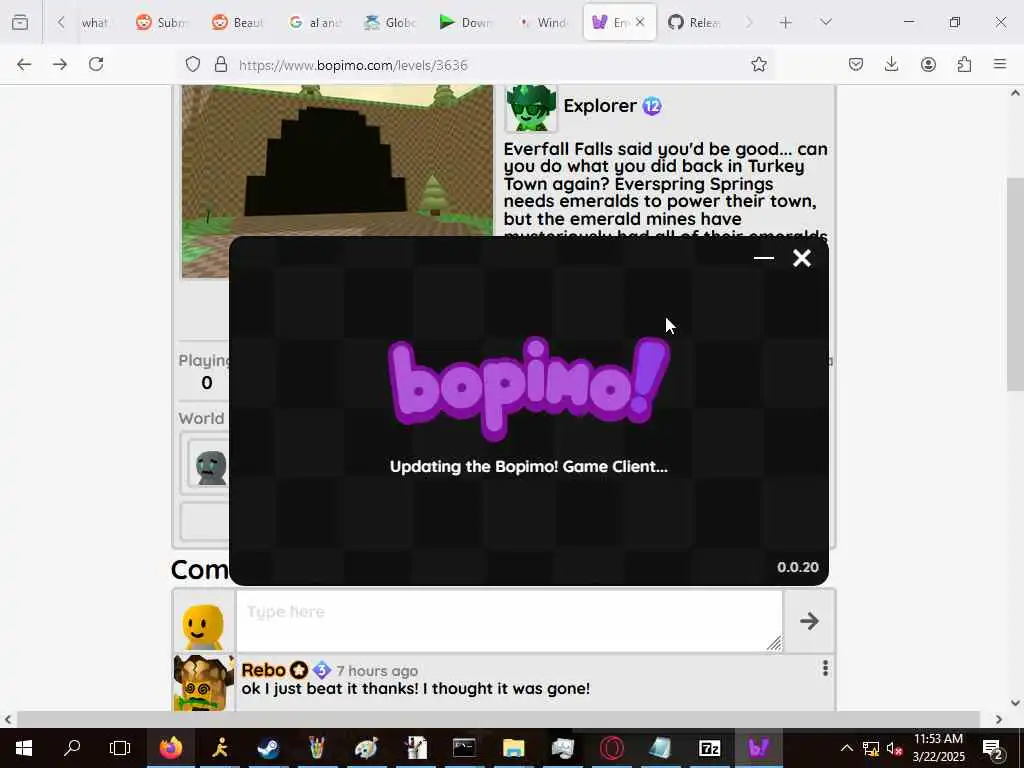The height and width of the screenshot is (768, 1024).
Task: Open the taskbar clock calendar
Action: [x=938, y=748]
